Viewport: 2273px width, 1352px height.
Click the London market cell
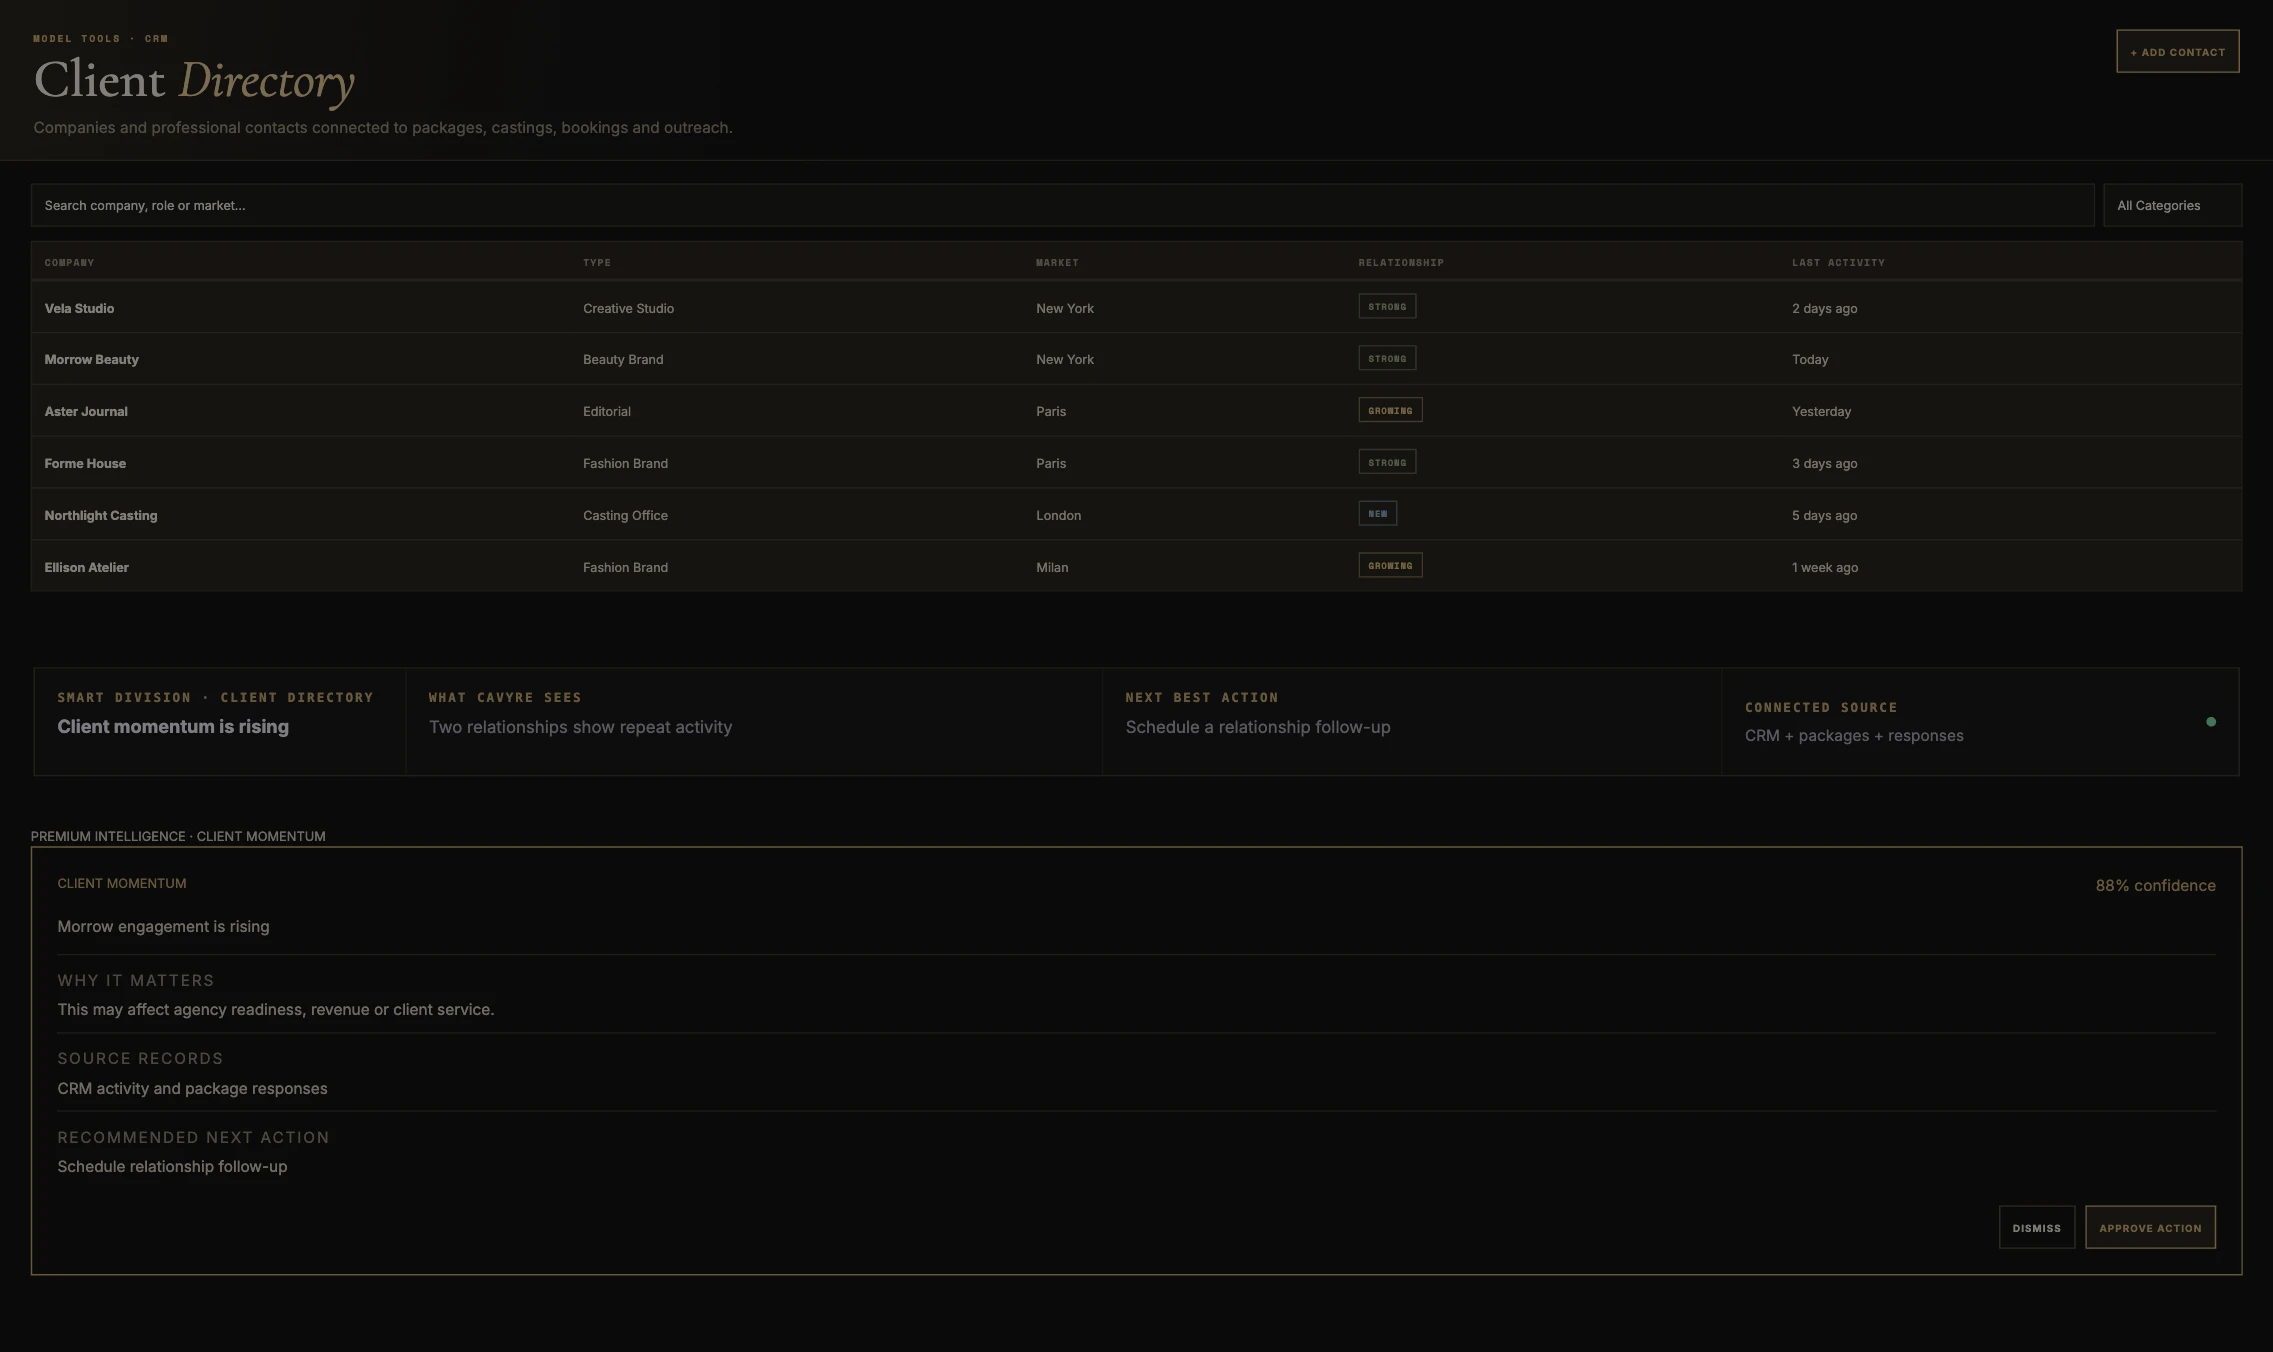1058,515
